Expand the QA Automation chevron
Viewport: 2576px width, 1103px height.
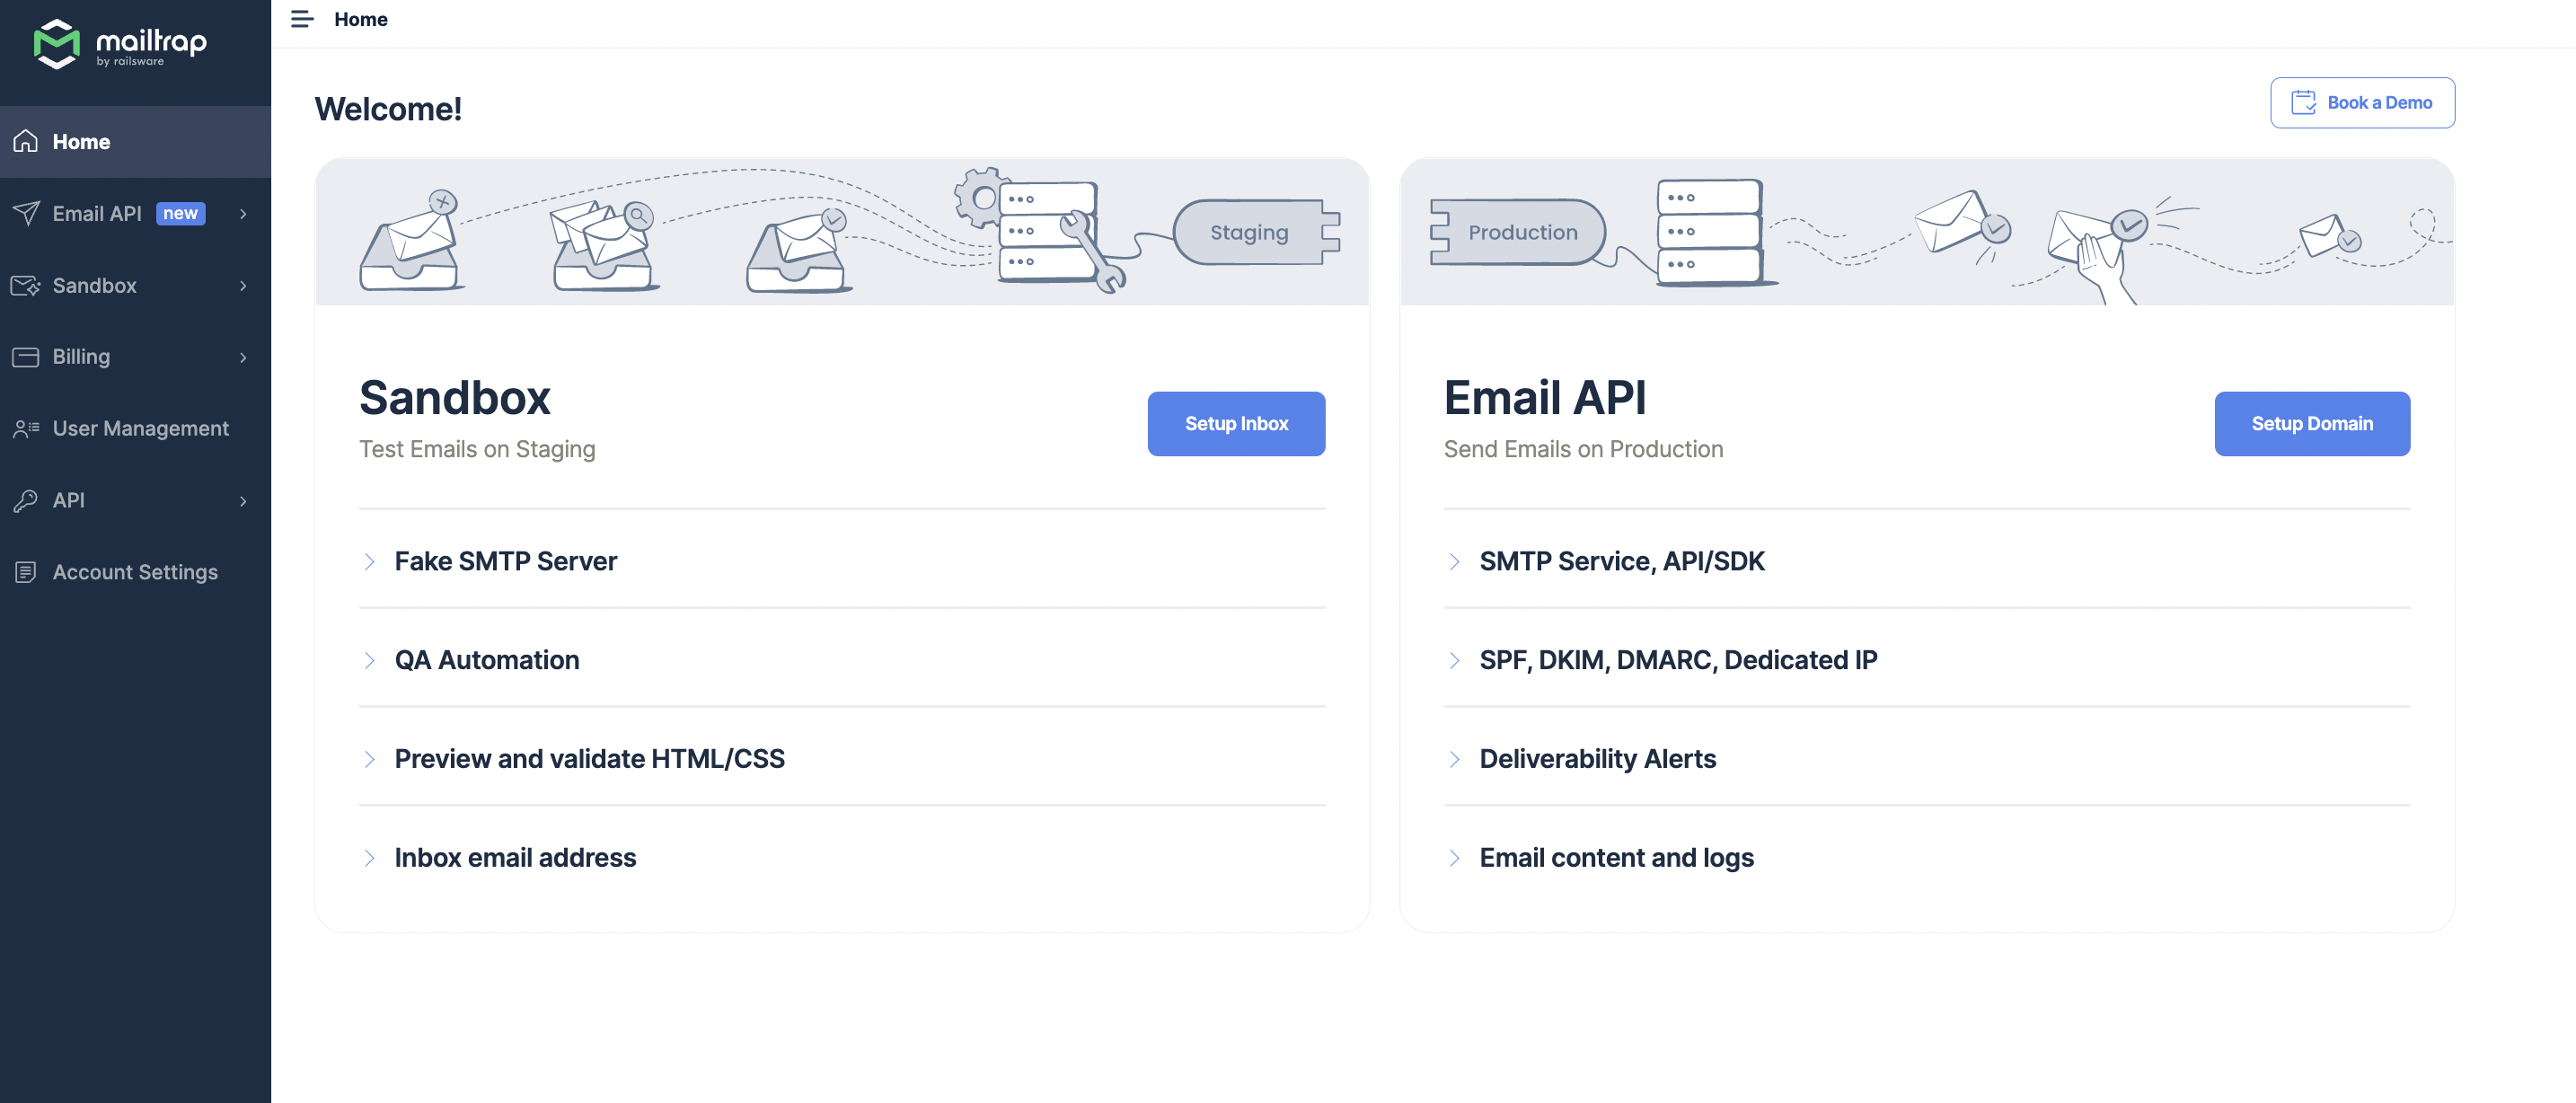tap(369, 660)
